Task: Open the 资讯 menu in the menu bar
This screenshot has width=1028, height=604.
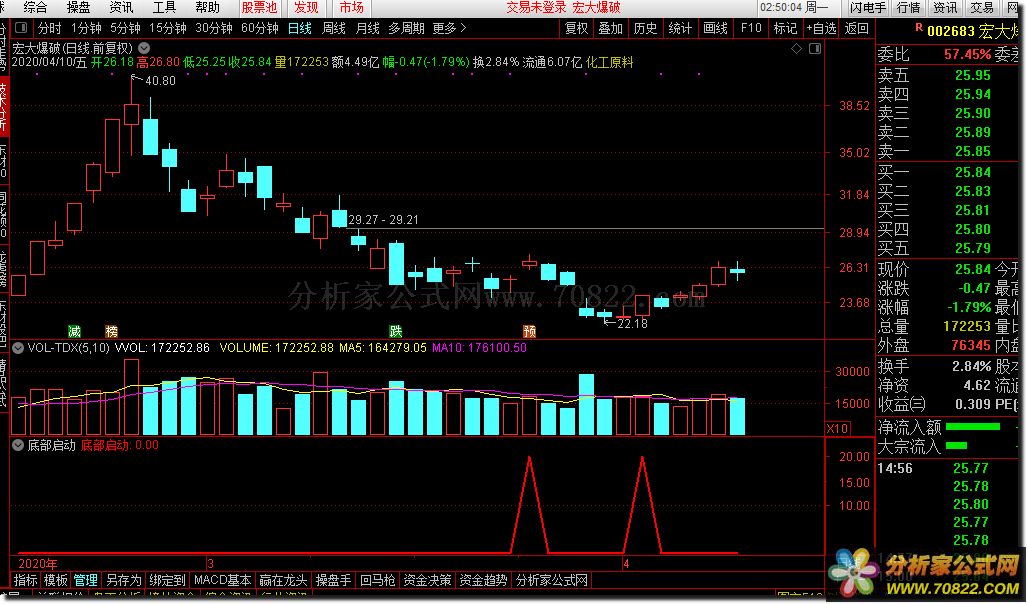Action: [121, 8]
